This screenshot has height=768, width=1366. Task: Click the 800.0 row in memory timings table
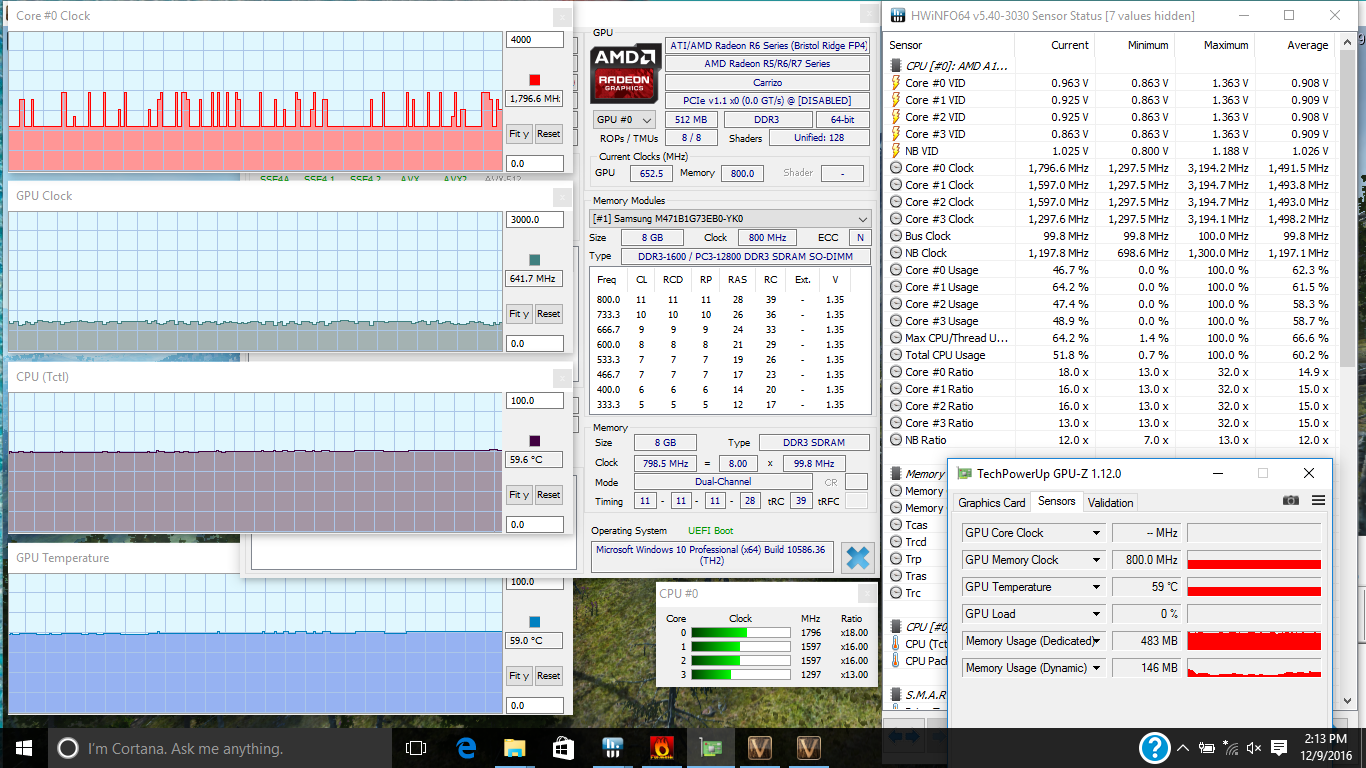730,300
